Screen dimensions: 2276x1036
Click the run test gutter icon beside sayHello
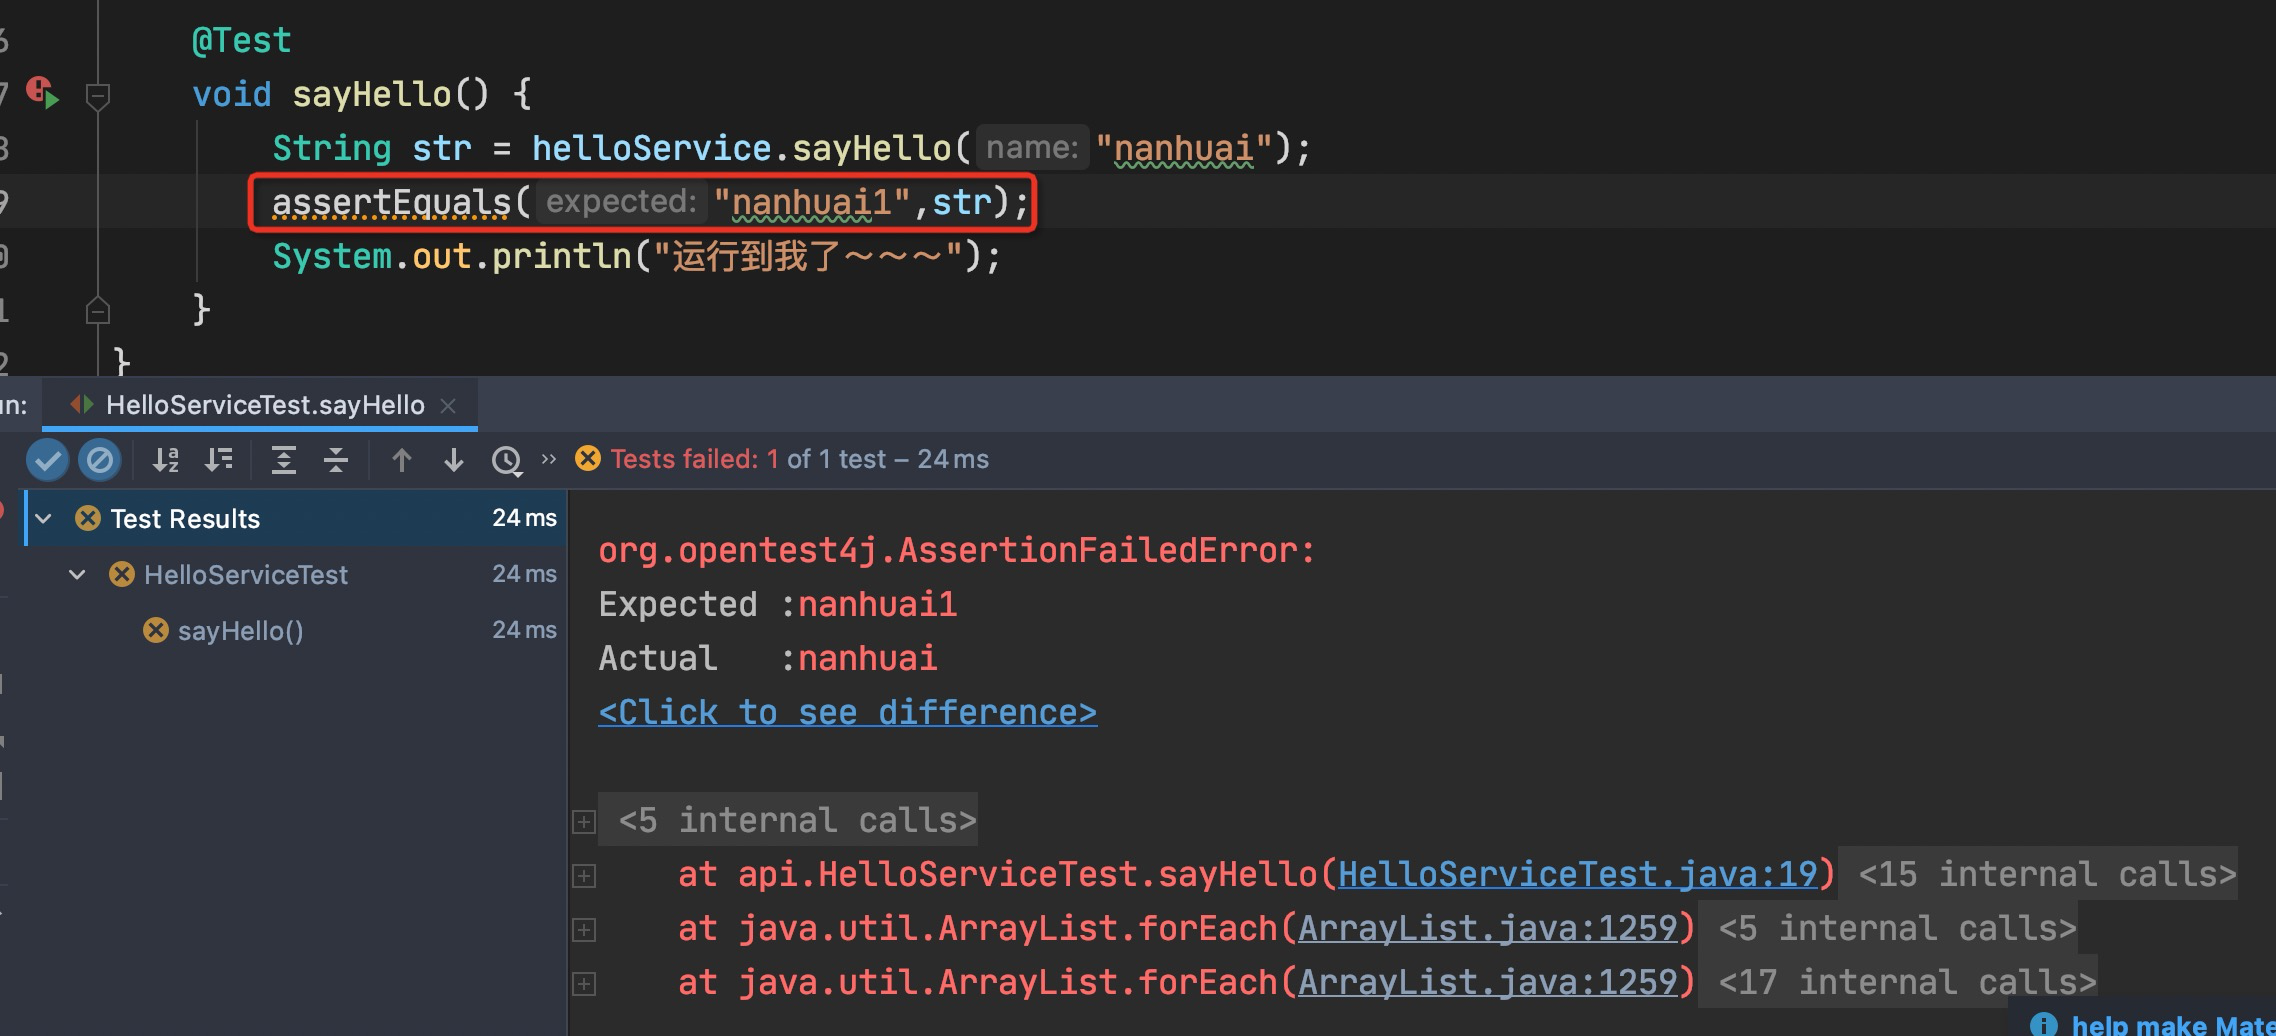[42, 93]
